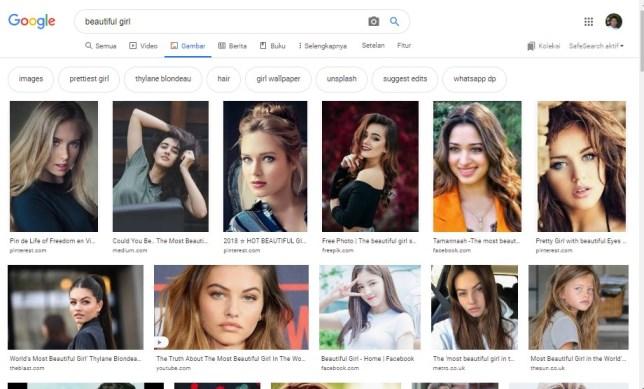
Task: Select the 'suggest edits' filter chip
Action: 405,79
